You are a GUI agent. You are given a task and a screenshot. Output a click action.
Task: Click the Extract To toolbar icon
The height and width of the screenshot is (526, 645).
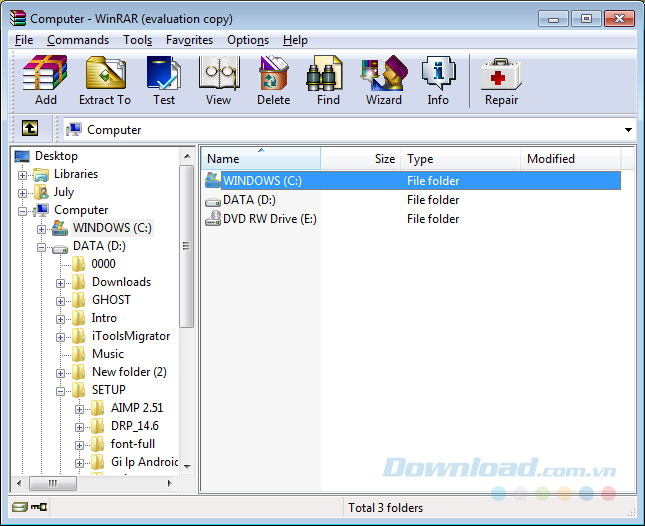(105, 80)
